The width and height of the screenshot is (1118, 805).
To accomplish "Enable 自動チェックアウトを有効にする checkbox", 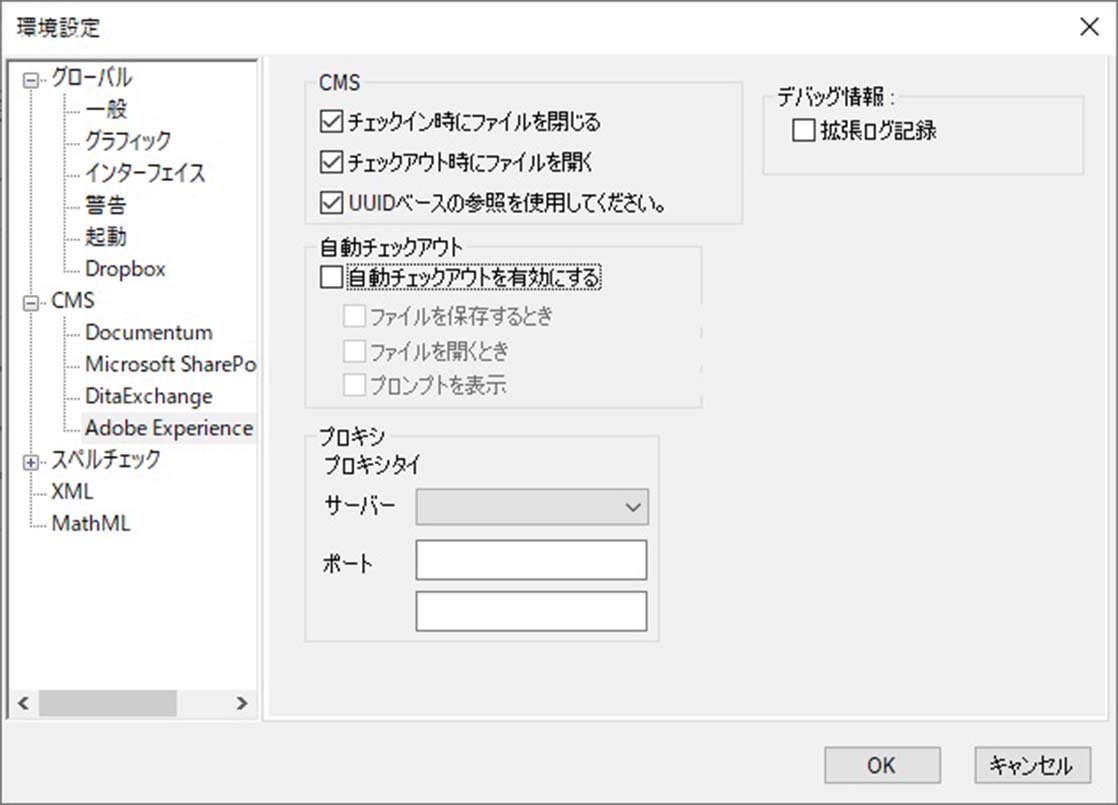I will tap(331, 278).
